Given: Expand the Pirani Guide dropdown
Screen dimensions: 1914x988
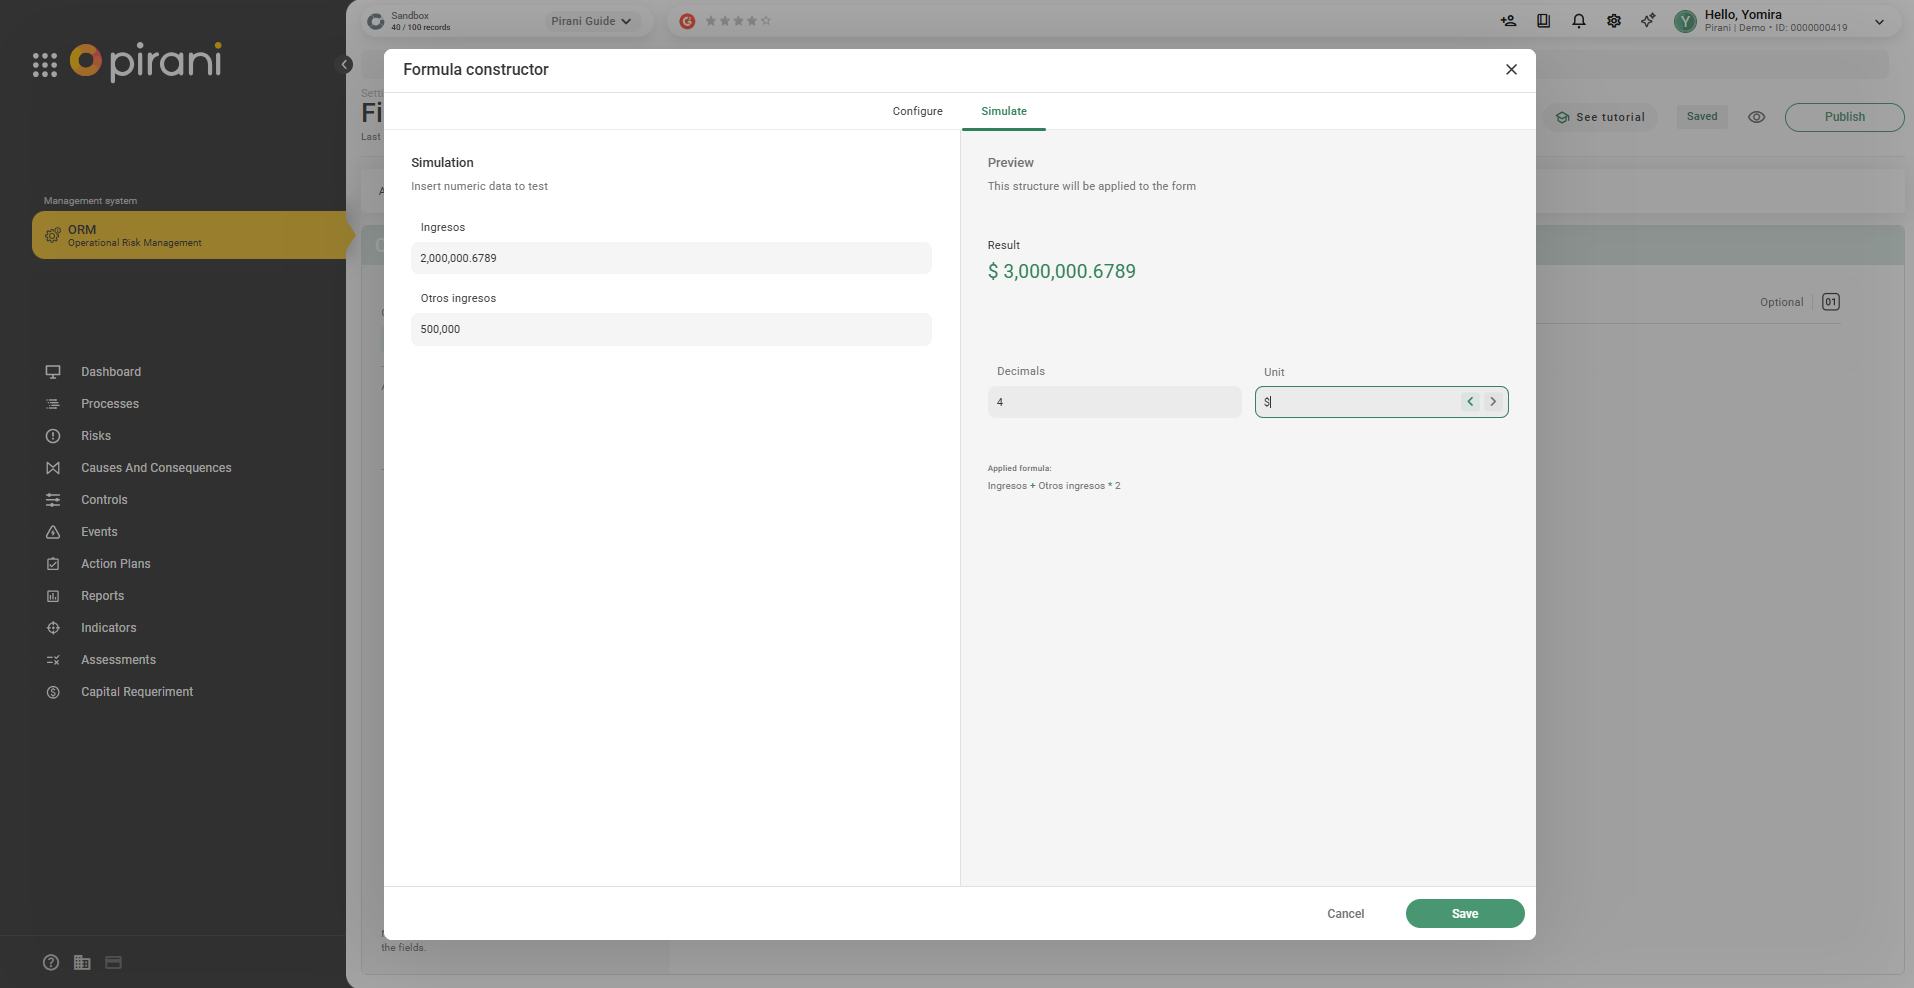Looking at the screenshot, I should [x=591, y=21].
